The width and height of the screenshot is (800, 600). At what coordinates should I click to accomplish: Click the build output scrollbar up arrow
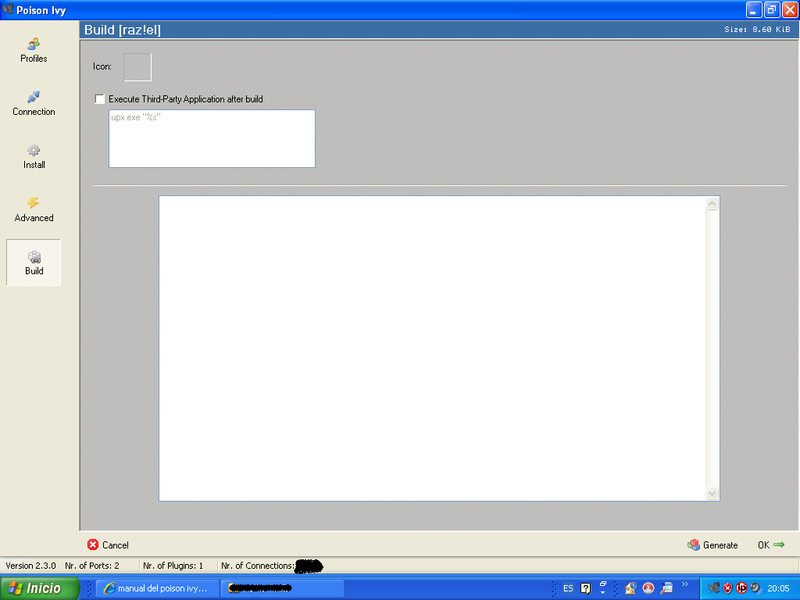click(x=712, y=204)
